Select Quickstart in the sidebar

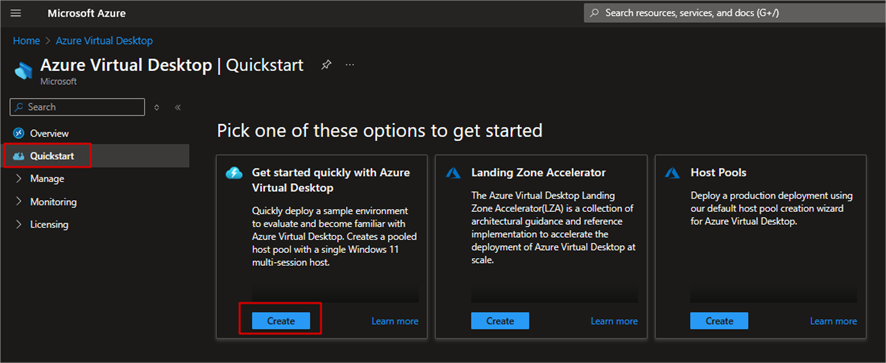[47, 156]
